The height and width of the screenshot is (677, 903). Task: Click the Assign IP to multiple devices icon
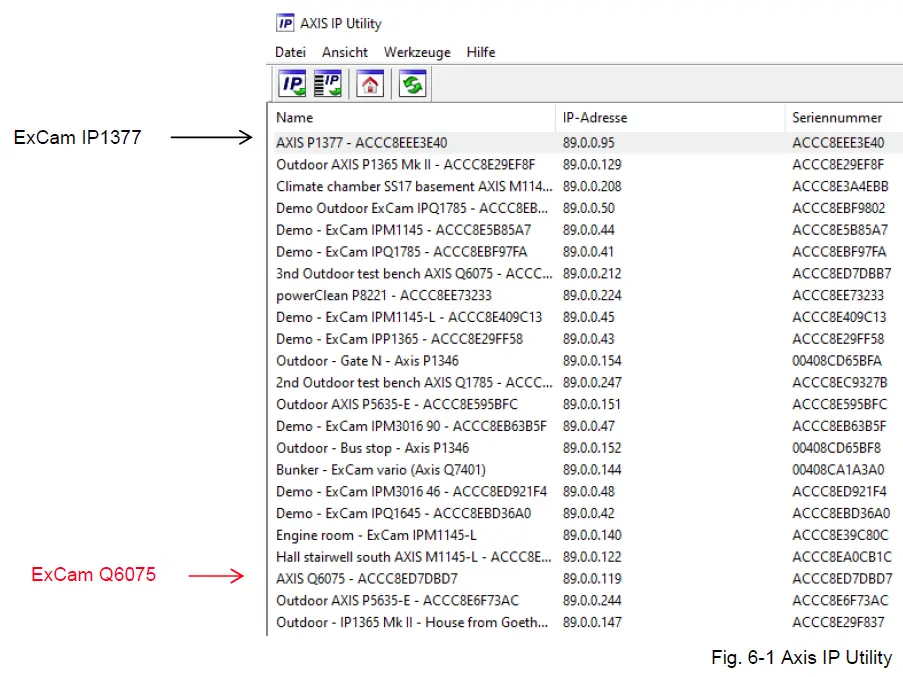click(328, 85)
